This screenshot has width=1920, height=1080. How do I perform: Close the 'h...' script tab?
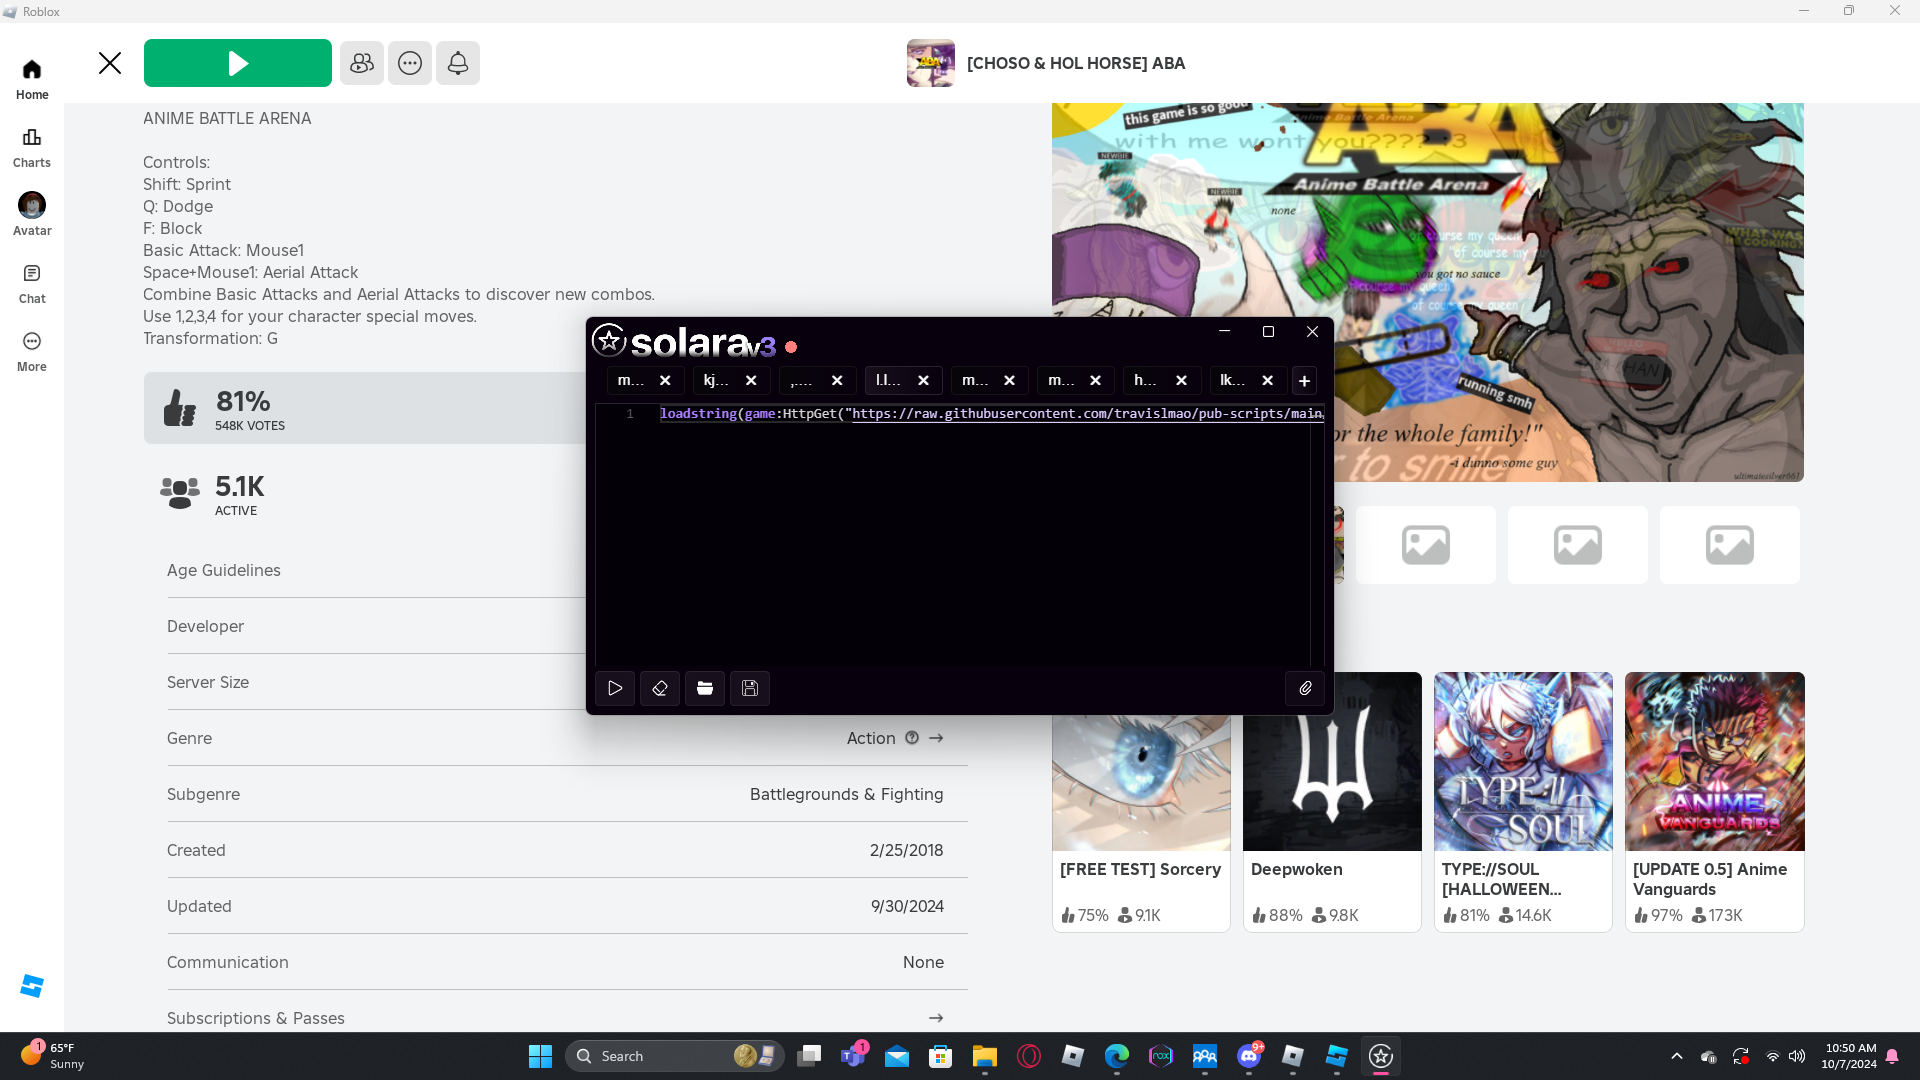pos(1181,381)
